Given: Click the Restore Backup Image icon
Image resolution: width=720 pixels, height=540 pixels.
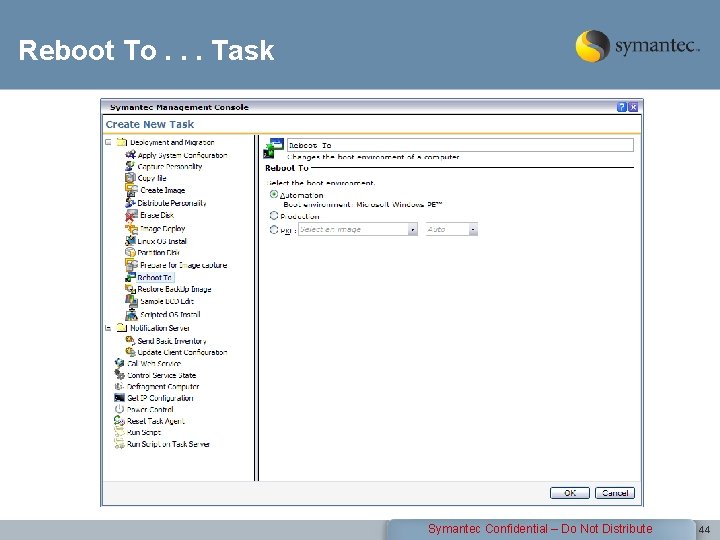Looking at the screenshot, I should 130,289.
